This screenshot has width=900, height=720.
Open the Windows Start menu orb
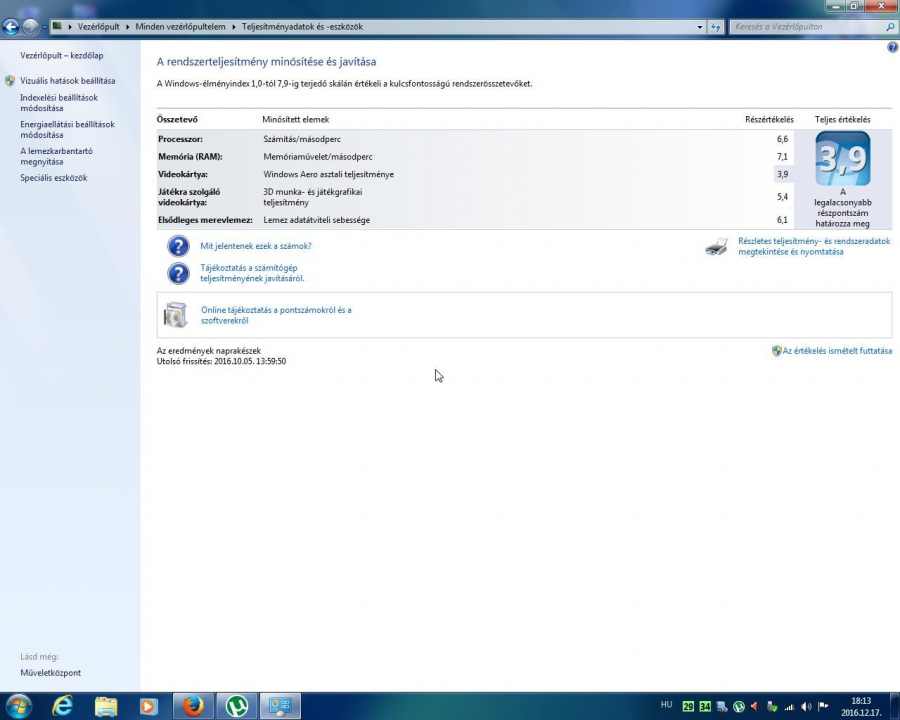coord(18,706)
